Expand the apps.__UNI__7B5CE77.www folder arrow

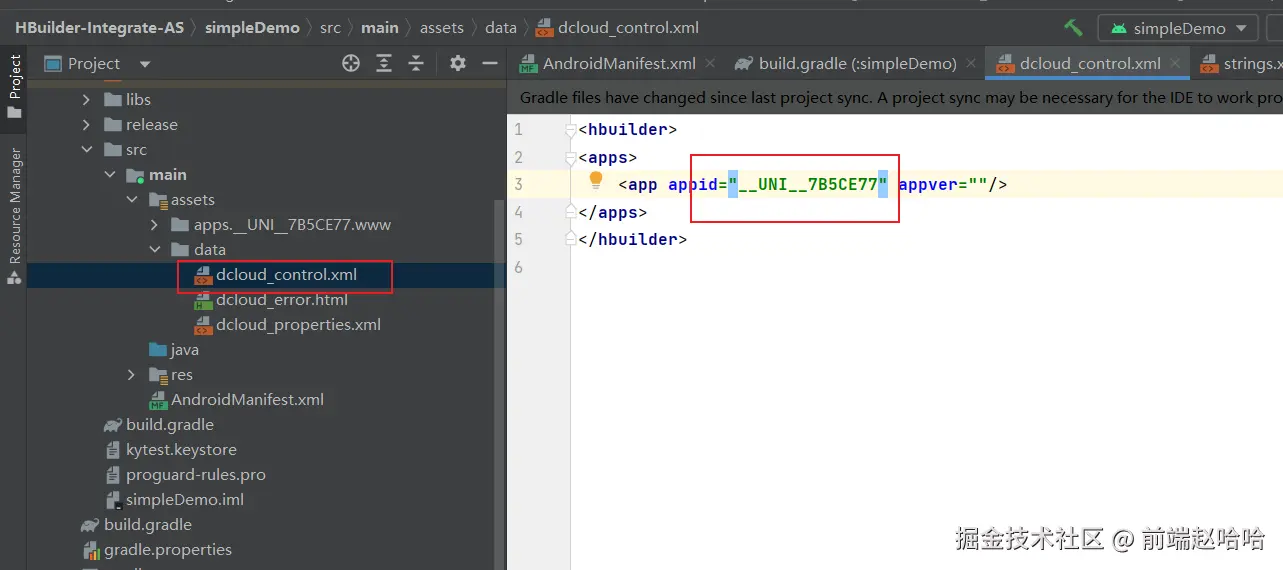(154, 225)
